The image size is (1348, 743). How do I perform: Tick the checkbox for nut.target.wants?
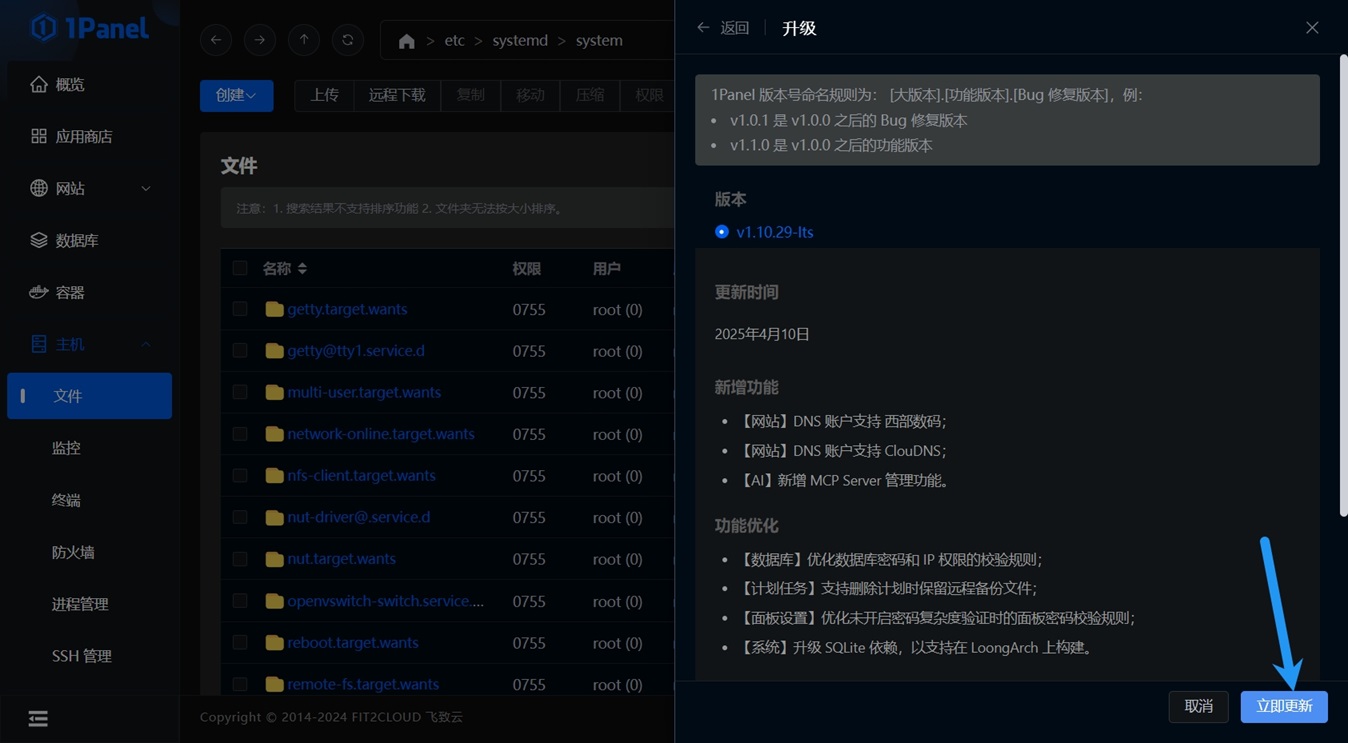pyautogui.click(x=240, y=559)
